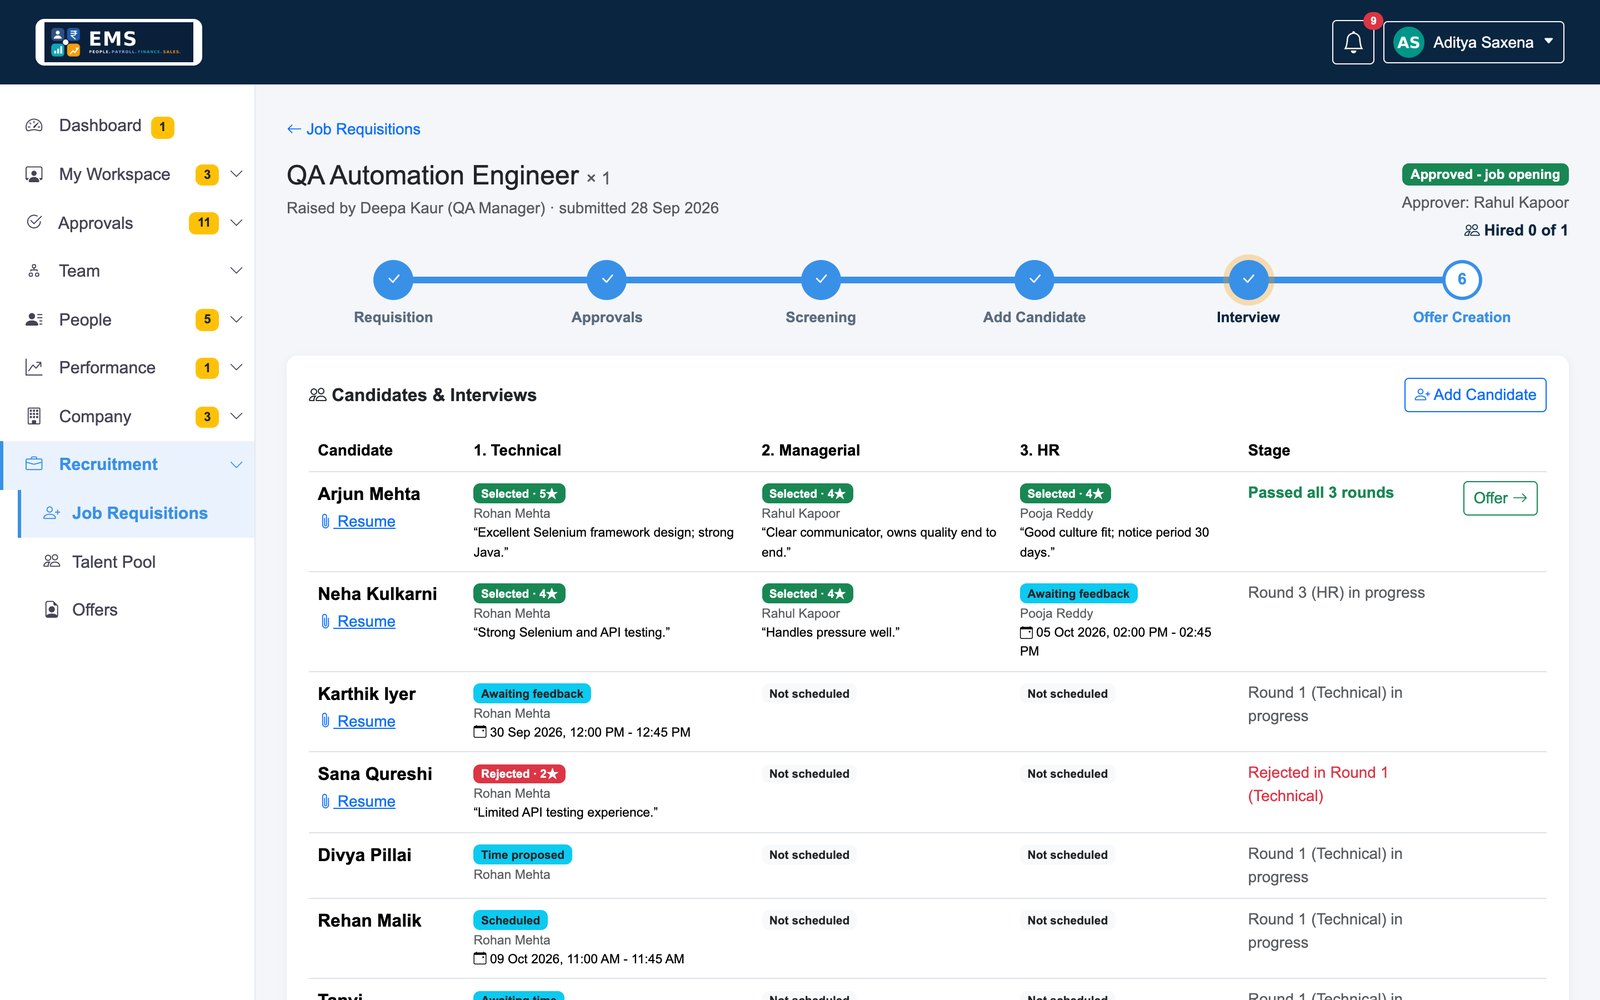Click the Offer Creation step 6 circle

1462,280
